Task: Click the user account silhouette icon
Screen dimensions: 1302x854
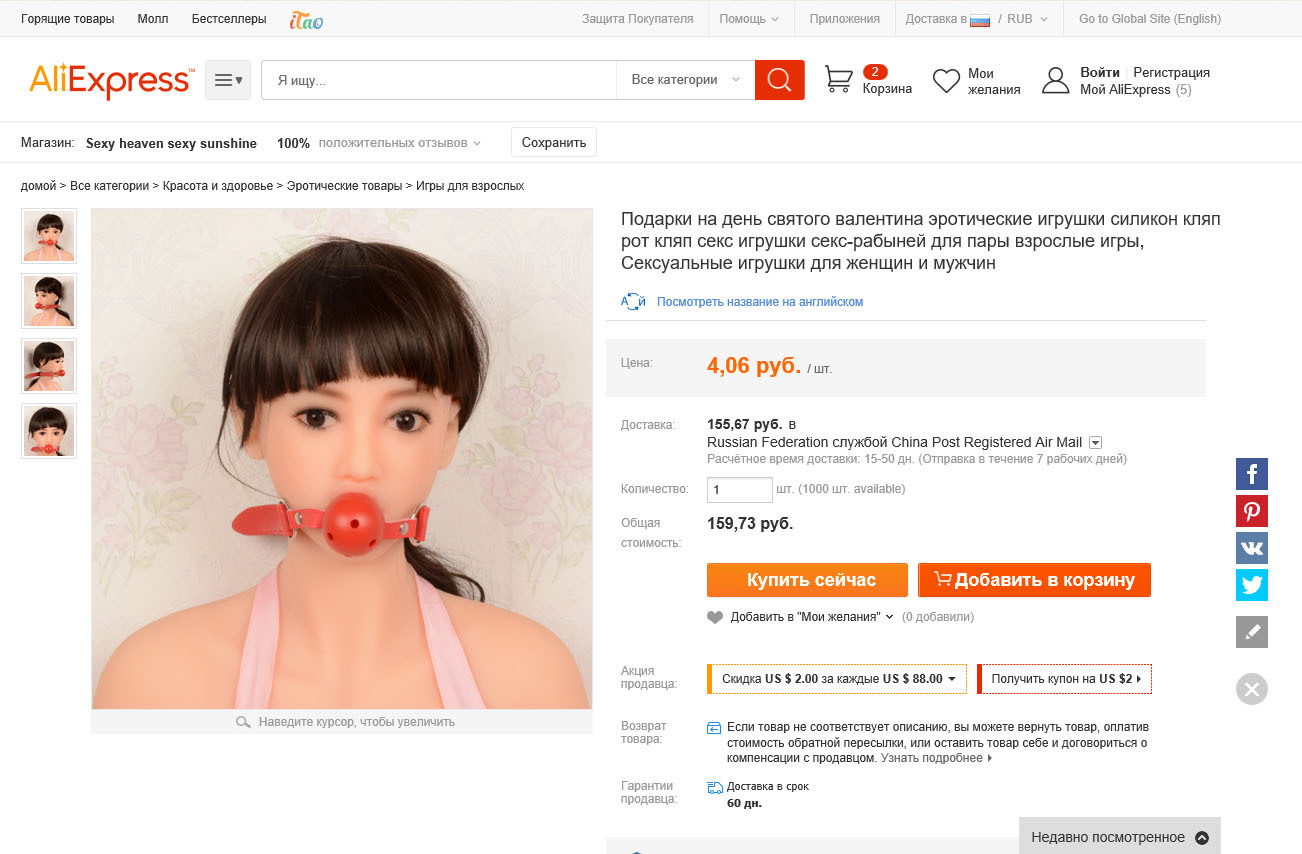Action: (x=1056, y=80)
